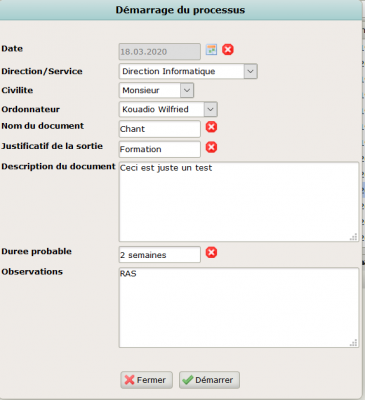Click the Description du document text area

tap(239, 202)
